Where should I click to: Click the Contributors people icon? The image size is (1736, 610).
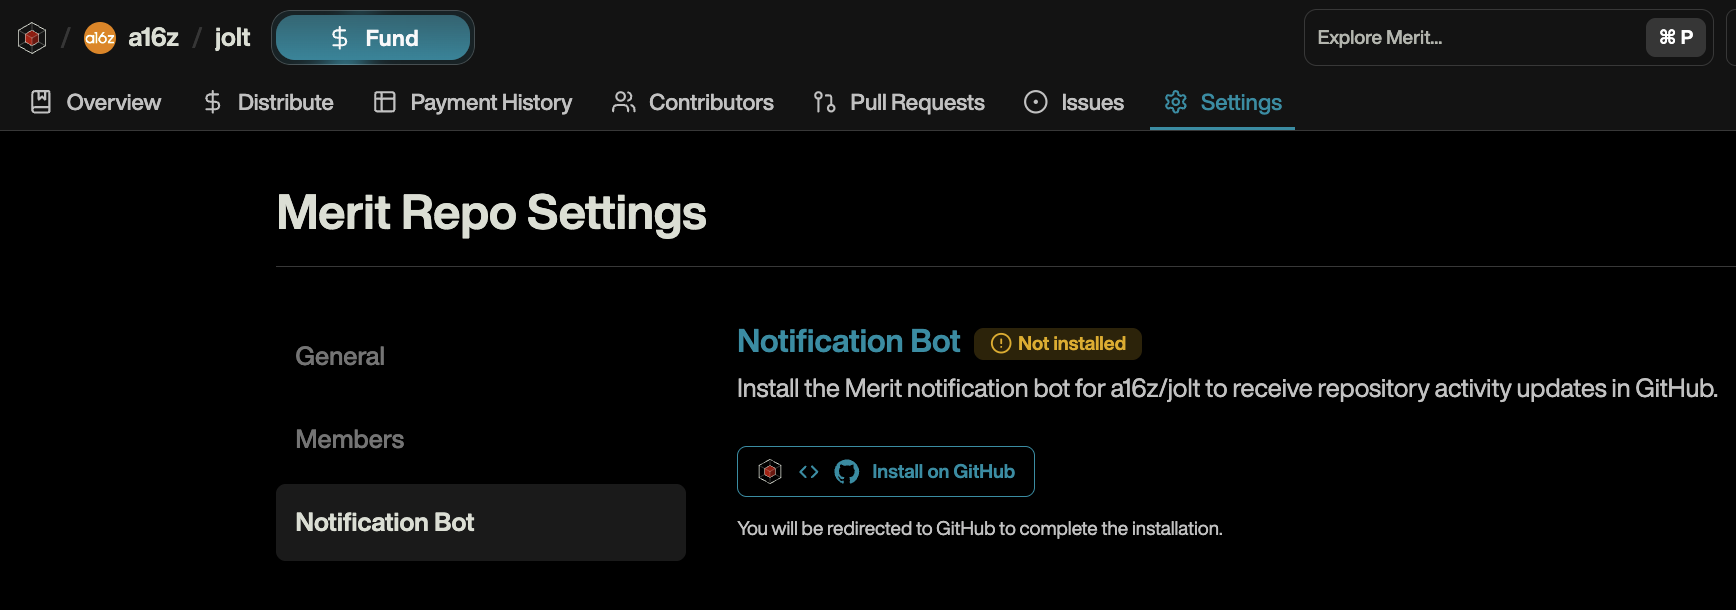[x=624, y=102]
